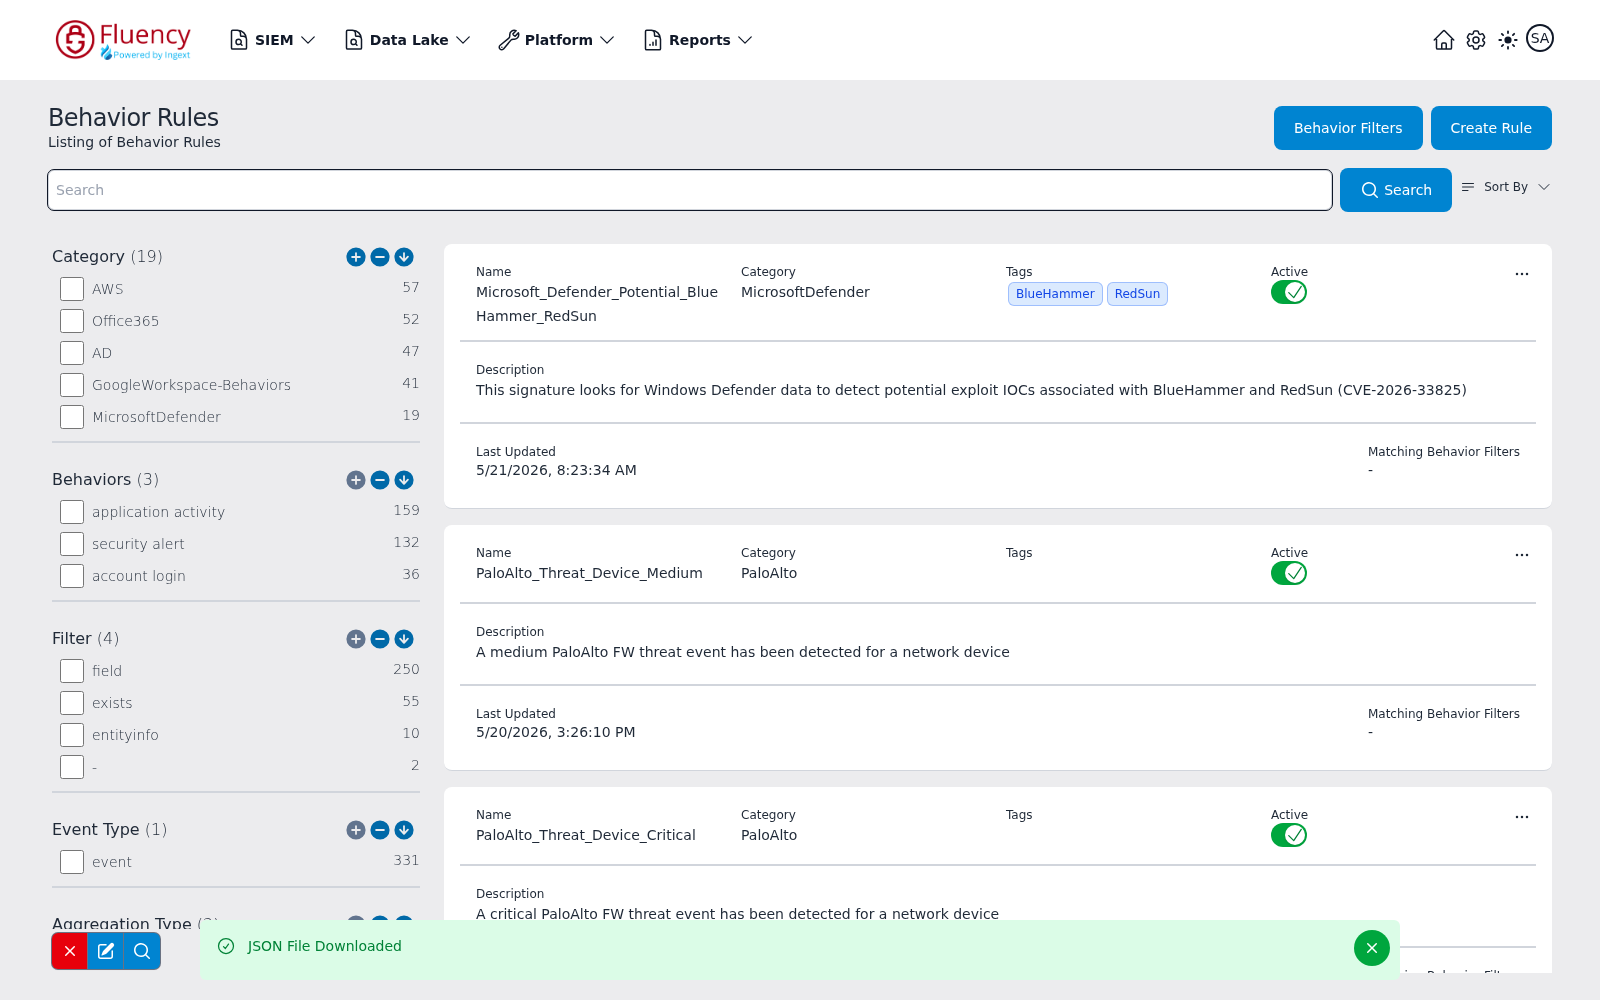
Task: Click the blue Search button
Action: (1396, 190)
